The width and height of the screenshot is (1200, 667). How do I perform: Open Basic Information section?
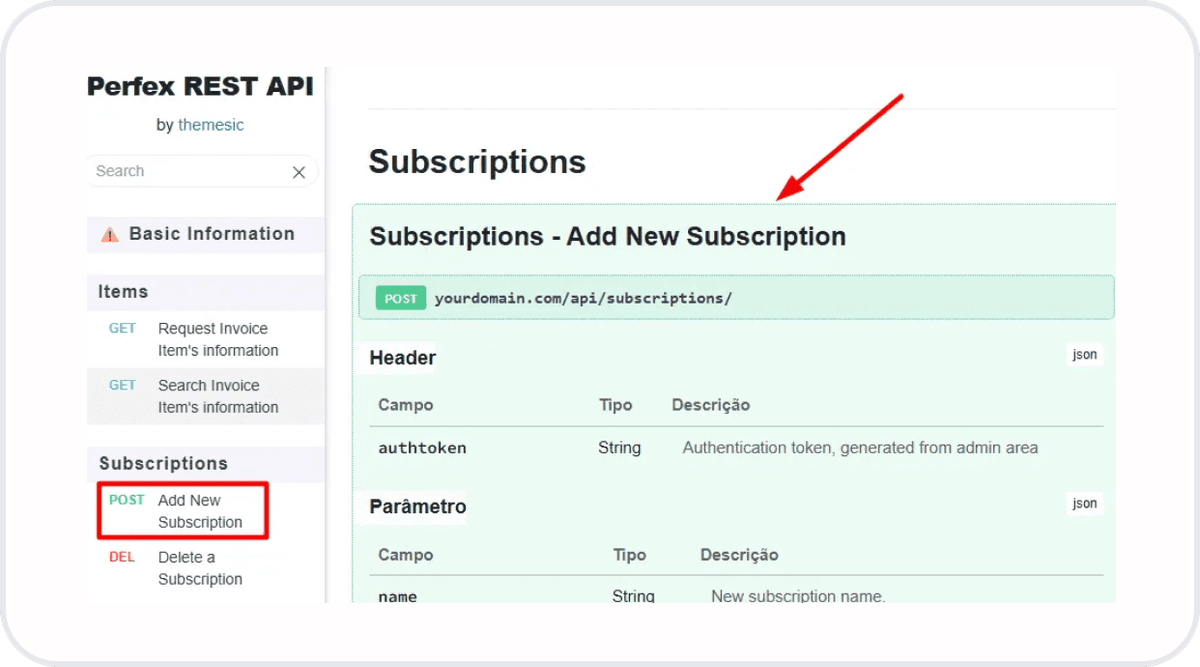click(x=205, y=234)
